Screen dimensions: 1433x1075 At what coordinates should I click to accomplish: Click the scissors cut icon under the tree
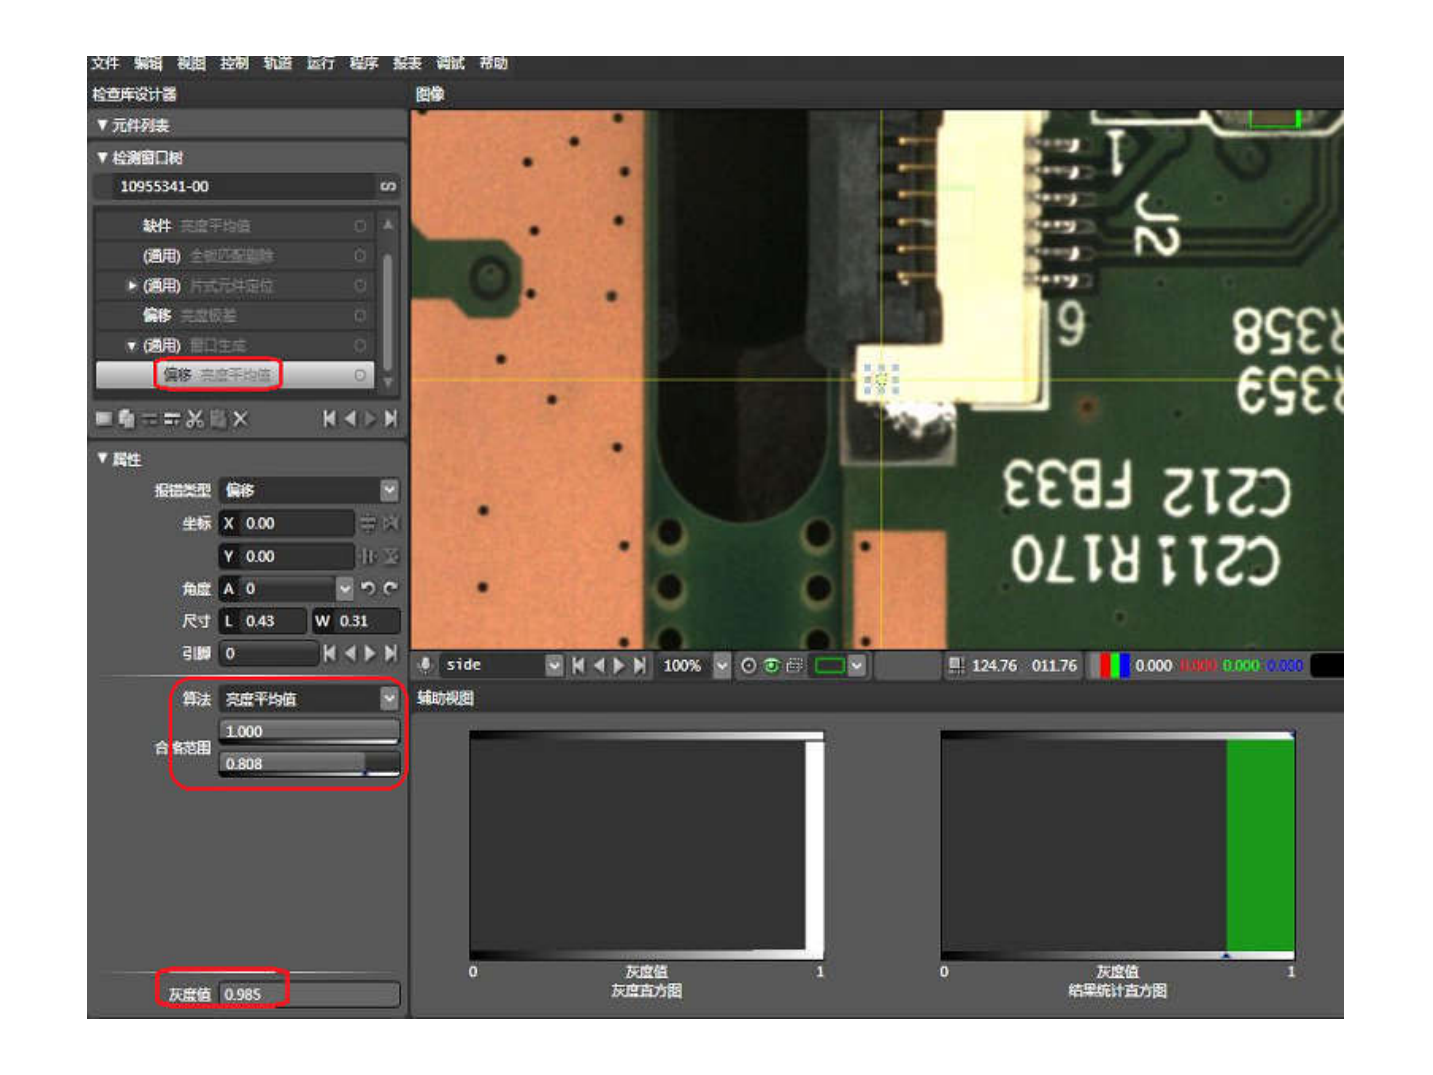194,419
